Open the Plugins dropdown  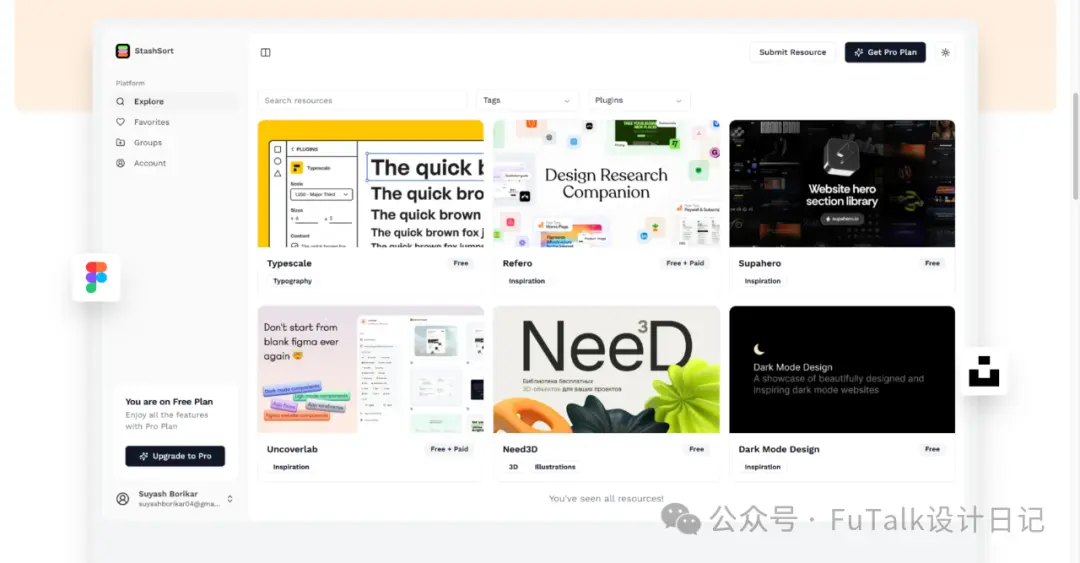click(x=638, y=101)
